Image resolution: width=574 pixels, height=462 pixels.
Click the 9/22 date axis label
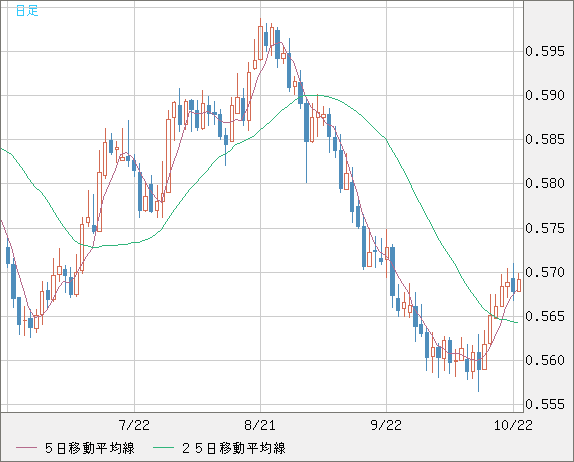[x=386, y=425]
